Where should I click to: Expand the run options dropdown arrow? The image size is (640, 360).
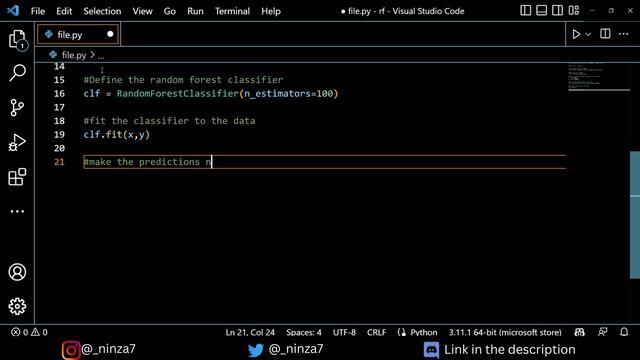(588, 35)
